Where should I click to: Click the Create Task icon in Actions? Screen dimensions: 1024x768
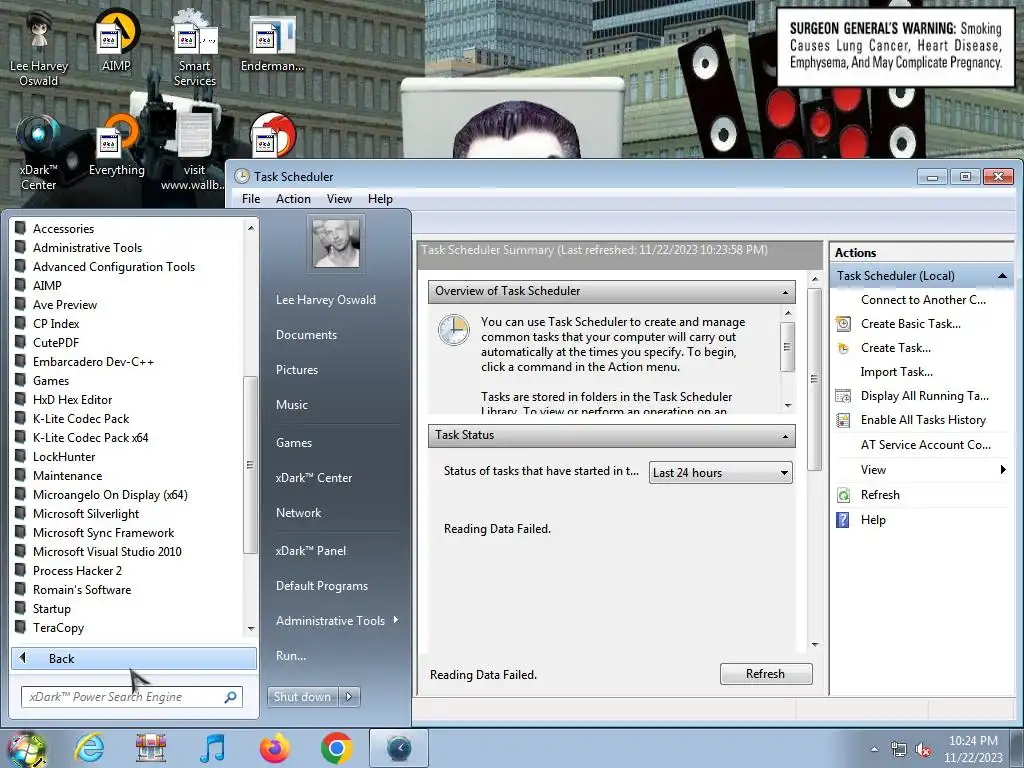click(843, 348)
